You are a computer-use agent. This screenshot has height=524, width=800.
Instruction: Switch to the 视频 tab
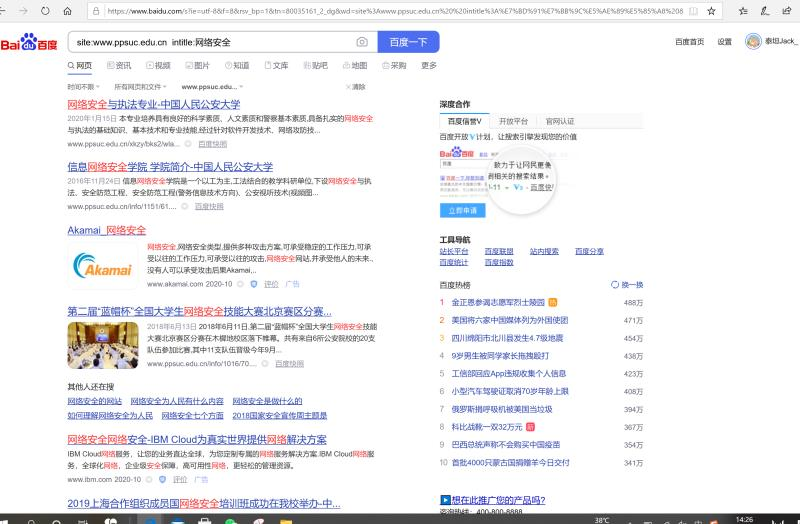click(x=158, y=65)
